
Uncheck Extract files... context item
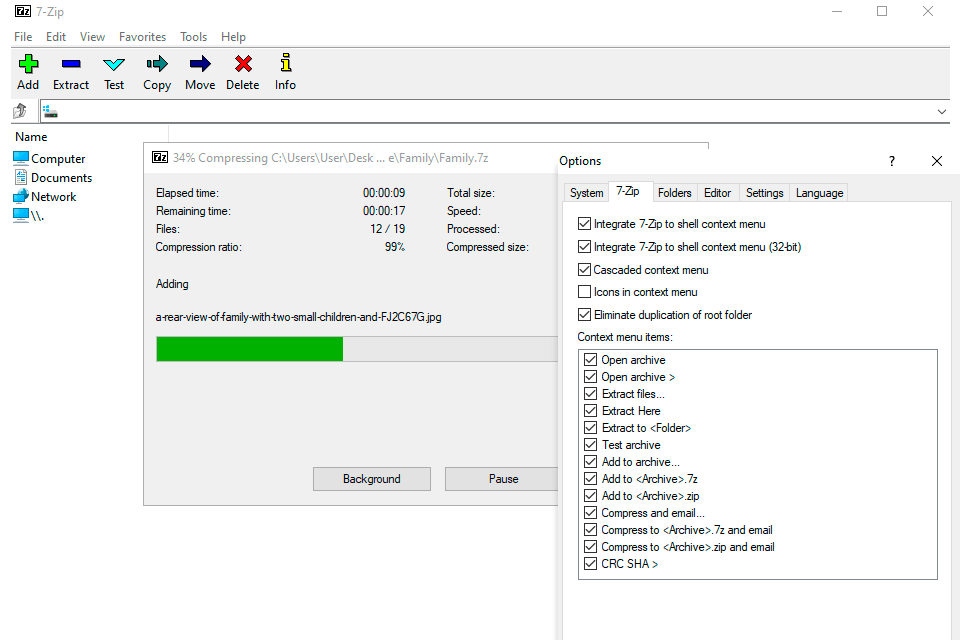(590, 393)
